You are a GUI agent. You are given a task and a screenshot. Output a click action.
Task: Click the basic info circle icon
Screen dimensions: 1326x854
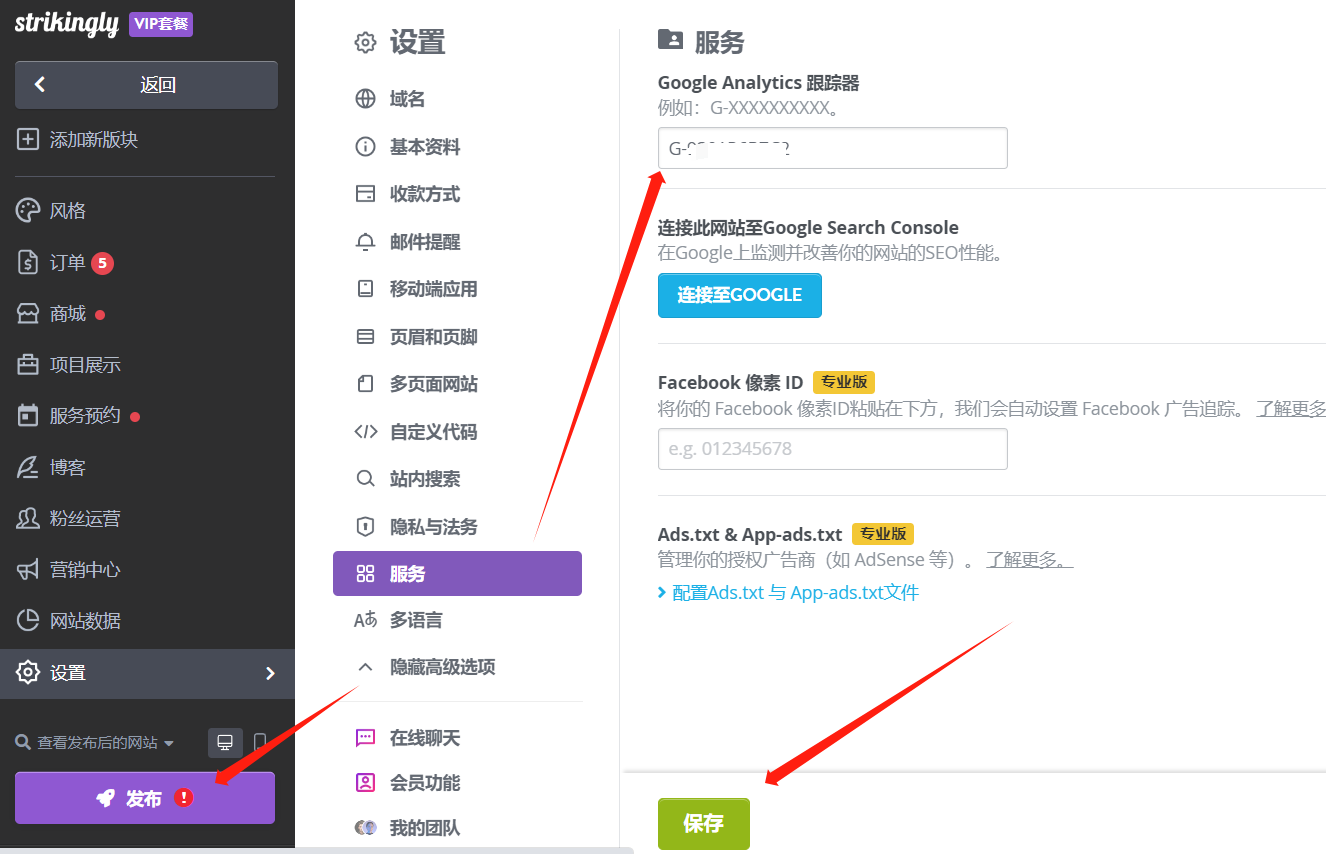pos(366,147)
